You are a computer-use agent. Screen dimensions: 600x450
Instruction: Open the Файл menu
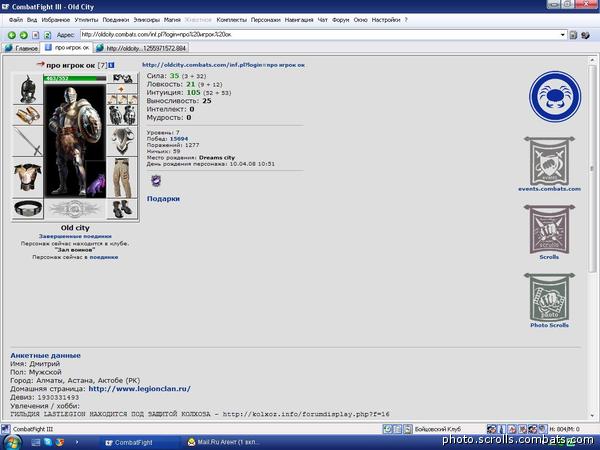[16, 20]
